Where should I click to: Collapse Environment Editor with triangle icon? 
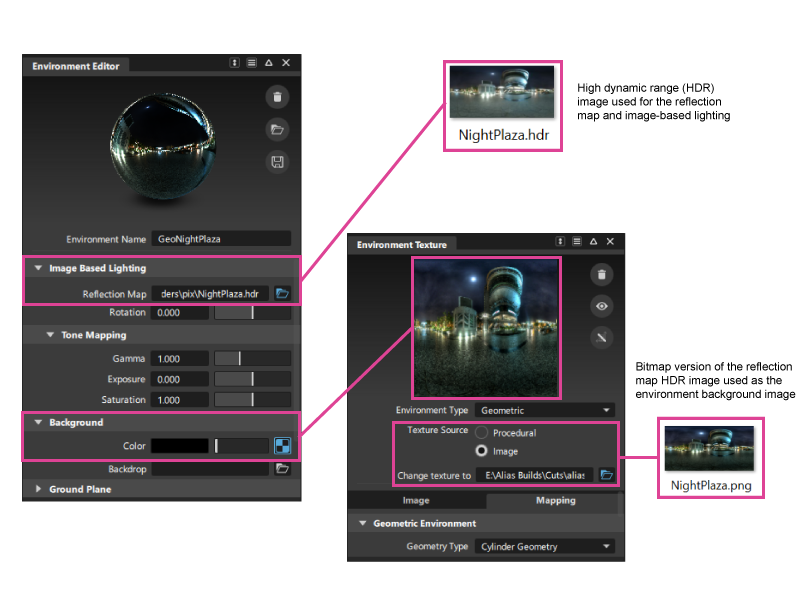(269, 63)
